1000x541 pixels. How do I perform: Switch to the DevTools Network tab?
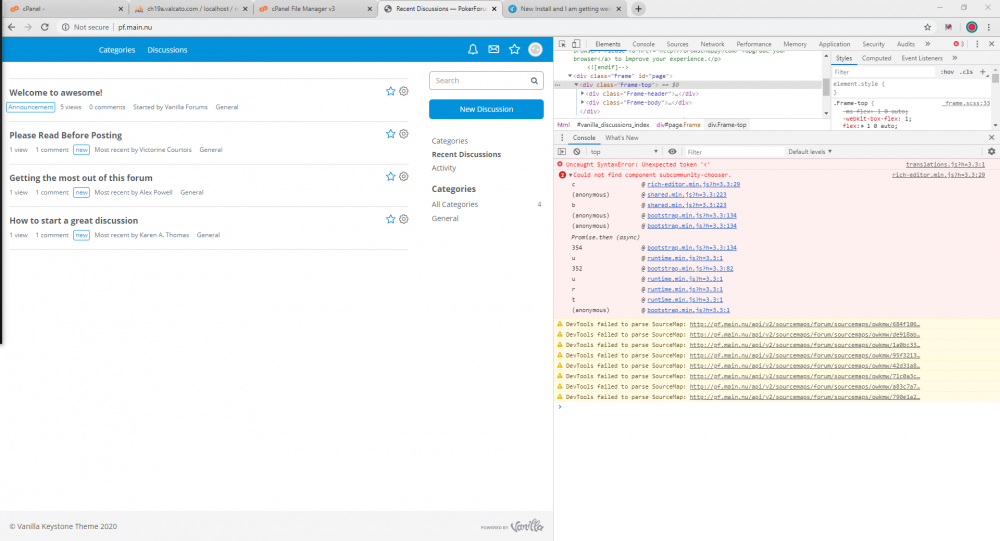(x=712, y=44)
